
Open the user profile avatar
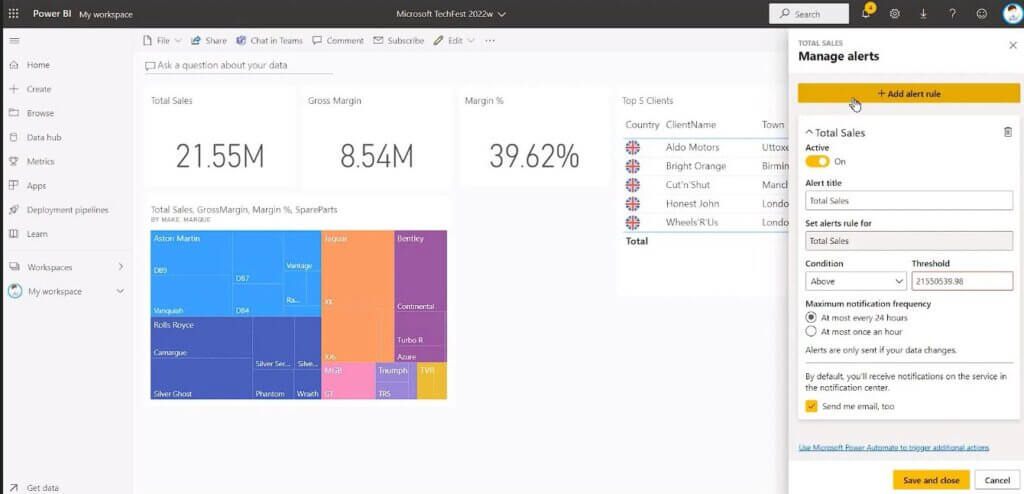point(1012,14)
